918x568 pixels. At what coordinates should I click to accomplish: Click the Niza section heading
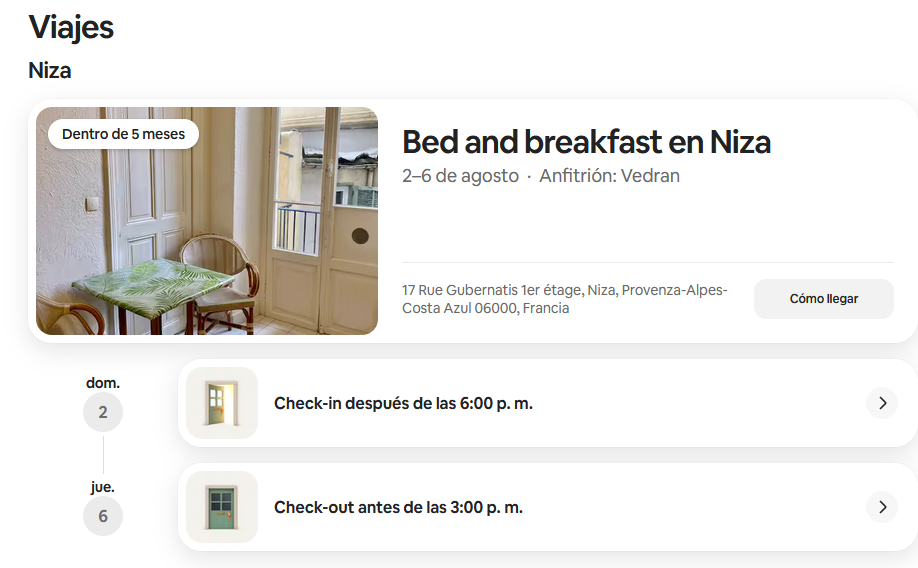pyautogui.click(x=50, y=71)
